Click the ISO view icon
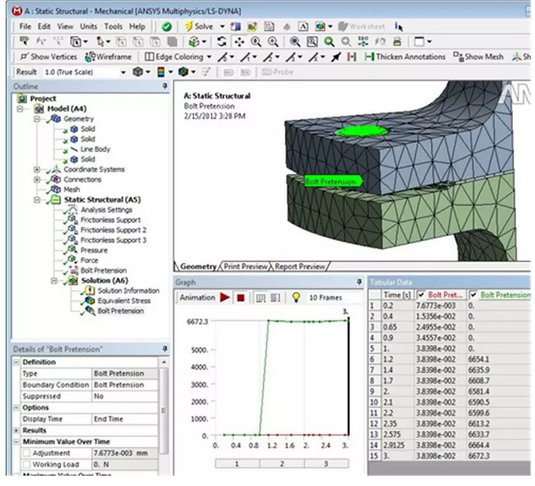Screen dimensions: 535x486 click(x=363, y=42)
